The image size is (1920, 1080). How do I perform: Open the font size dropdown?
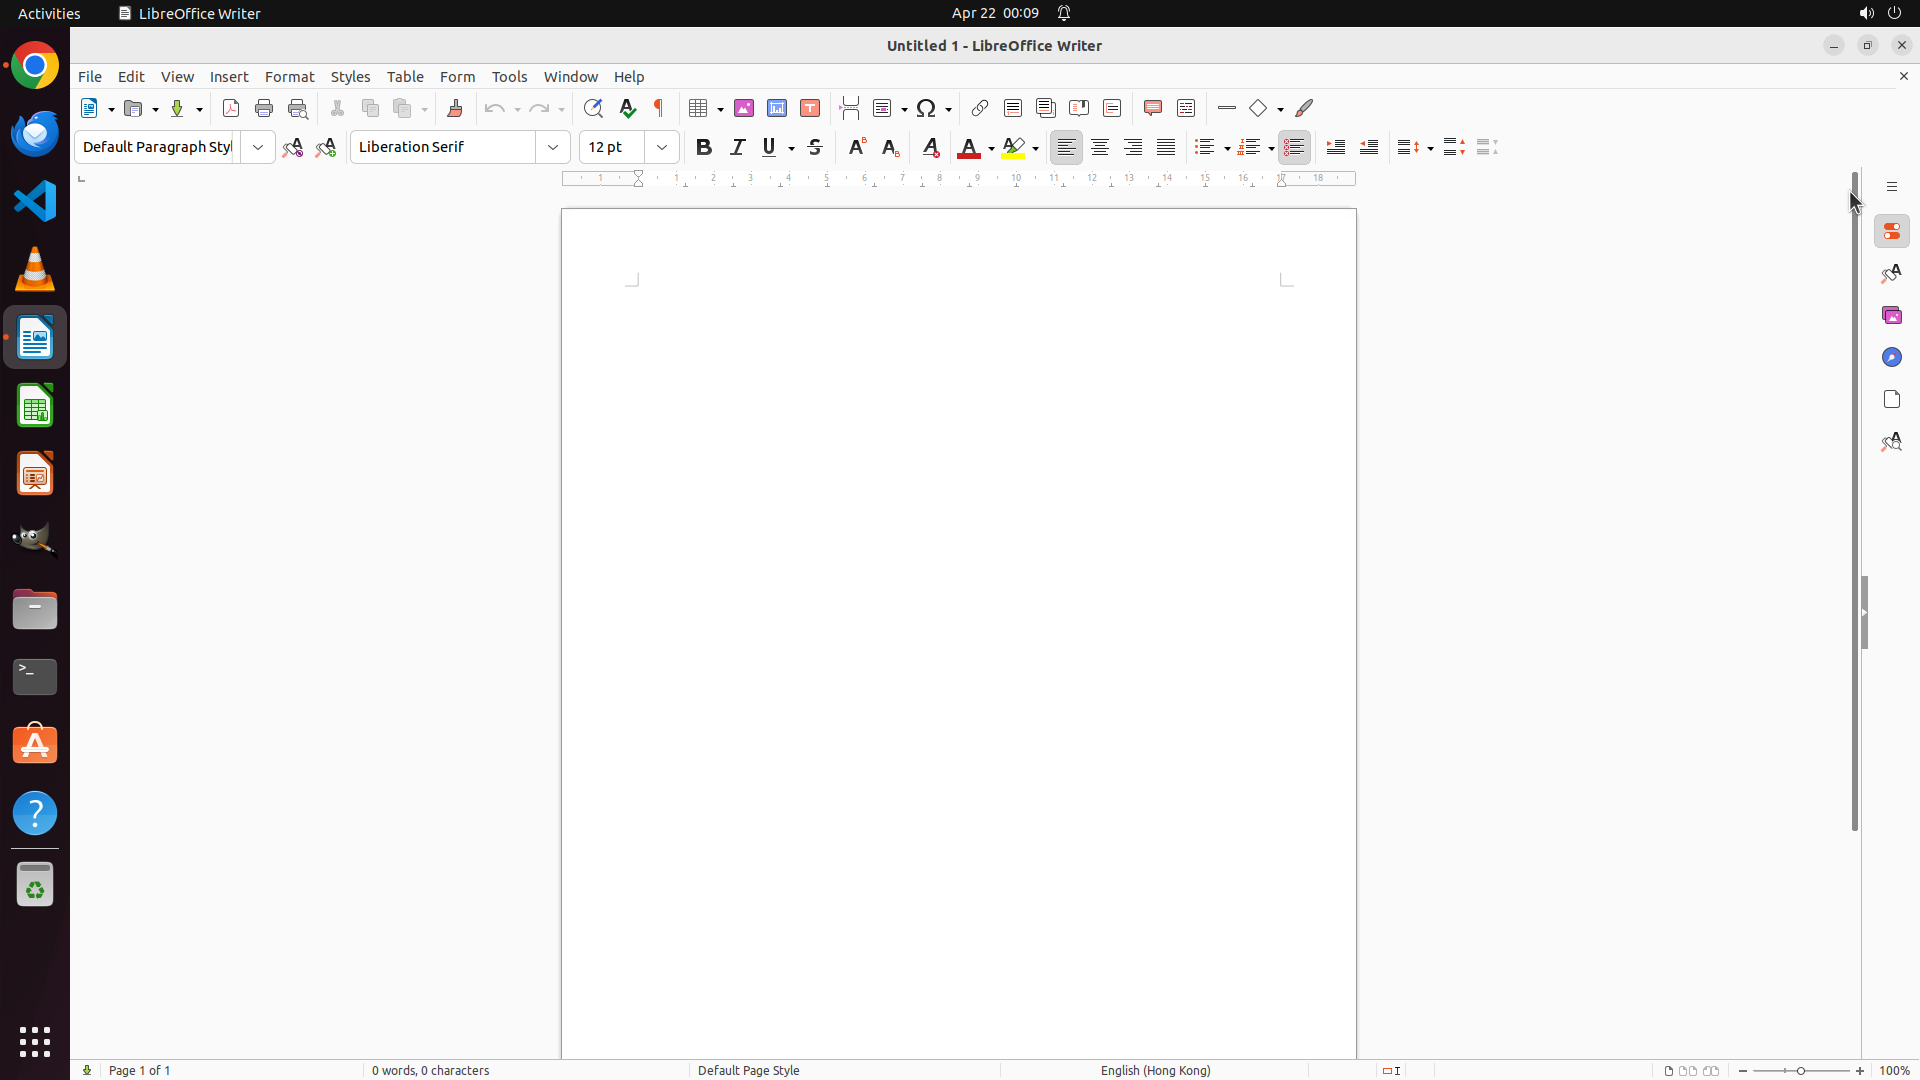[x=662, y=147]
